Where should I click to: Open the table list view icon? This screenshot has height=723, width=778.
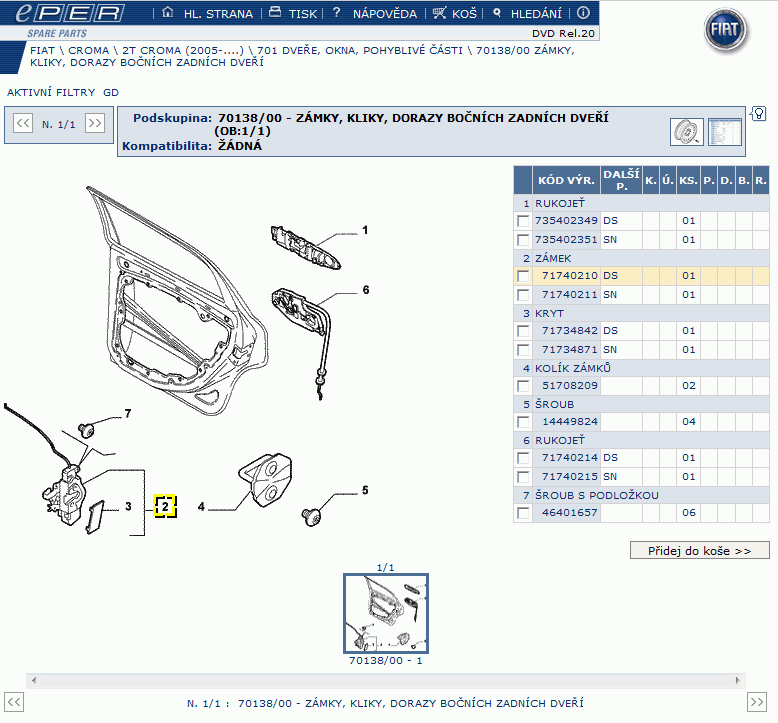point(723,131)
